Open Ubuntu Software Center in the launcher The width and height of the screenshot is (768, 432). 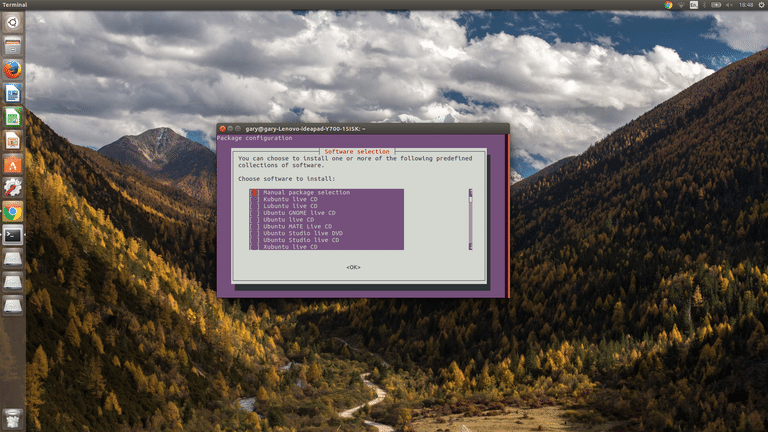(x=12, y=164)
